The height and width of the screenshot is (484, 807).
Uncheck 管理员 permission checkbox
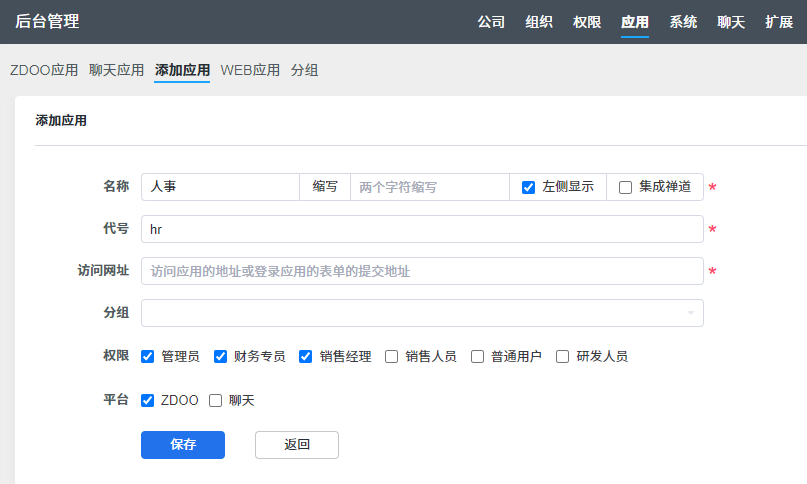pyautogui.click(x=148, y=356)
